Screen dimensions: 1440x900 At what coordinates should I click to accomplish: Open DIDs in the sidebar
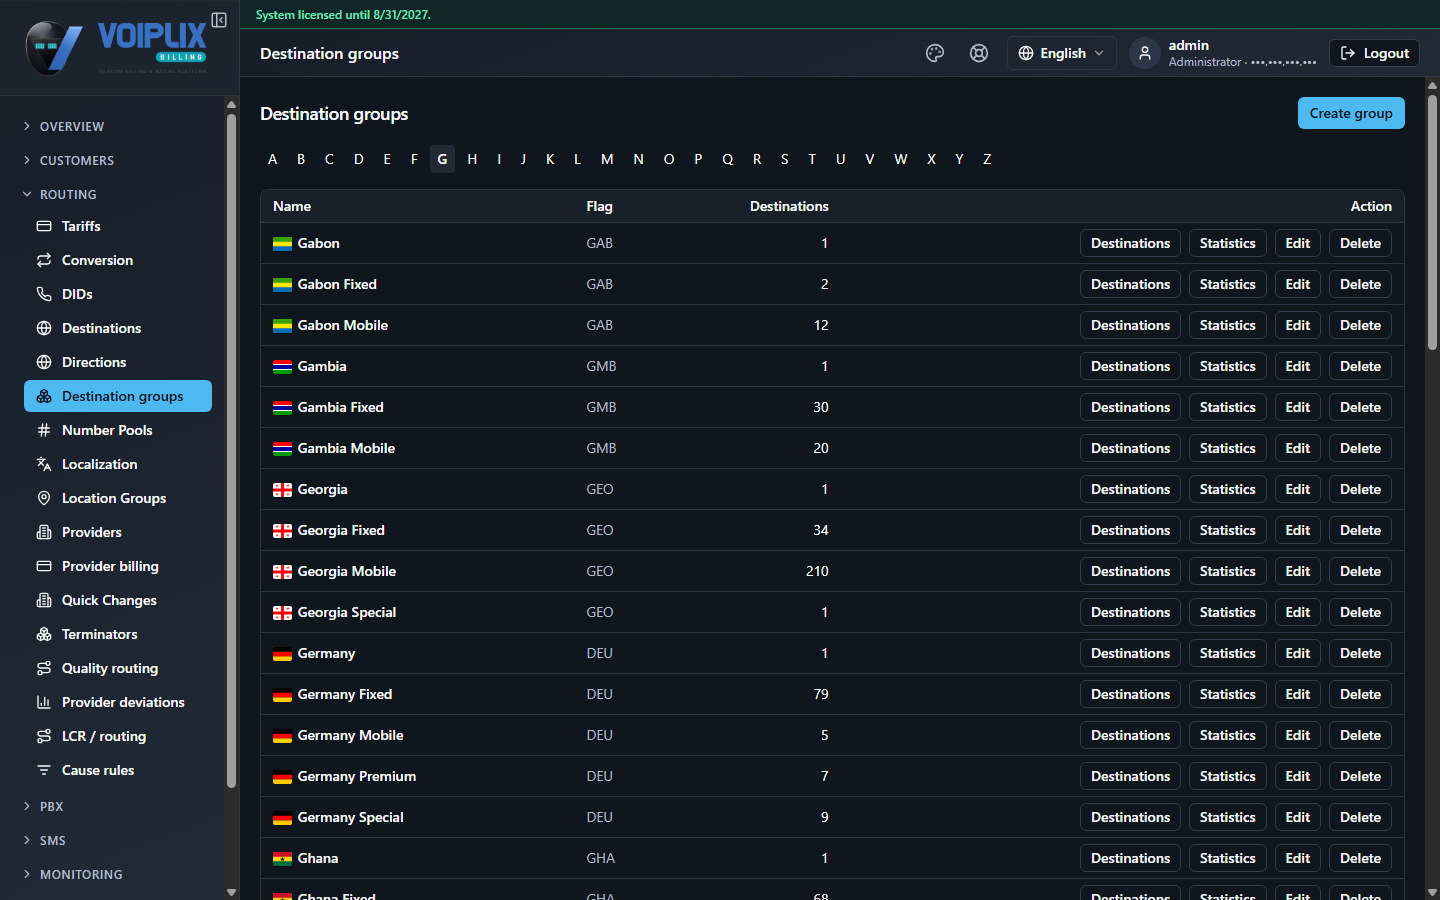[118, 294]
